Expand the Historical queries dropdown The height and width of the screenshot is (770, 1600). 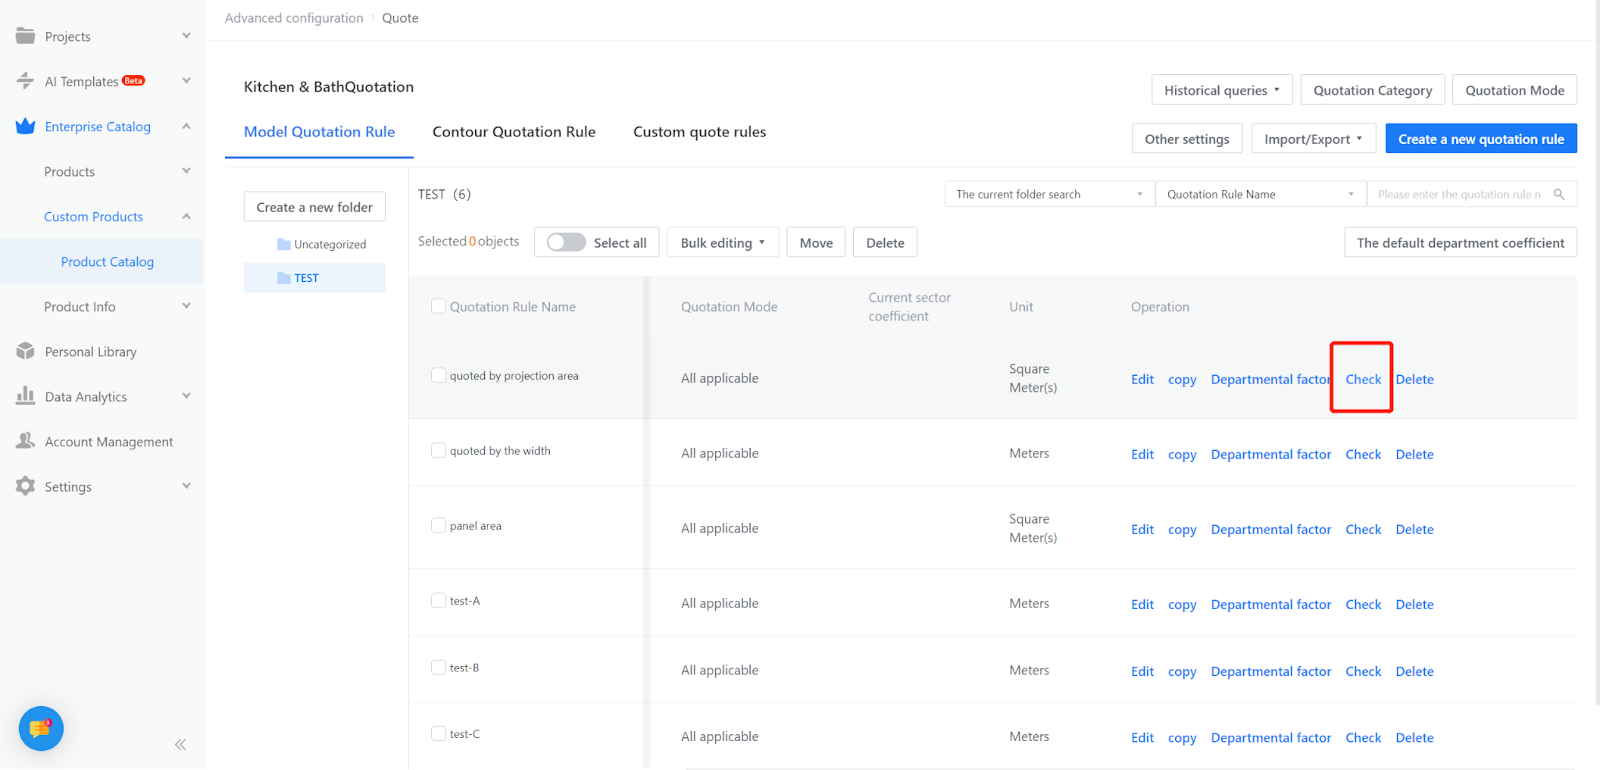(x=1221, y=90)
